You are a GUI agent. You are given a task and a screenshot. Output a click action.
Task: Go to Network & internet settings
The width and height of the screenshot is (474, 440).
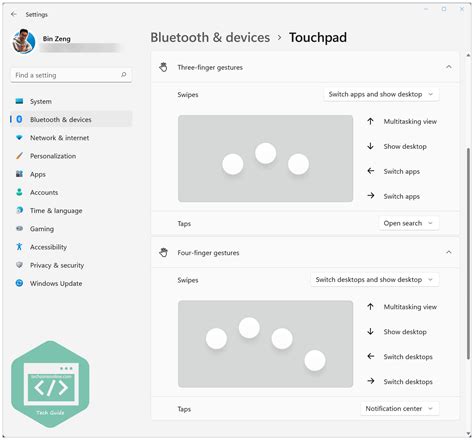(71, 137)
